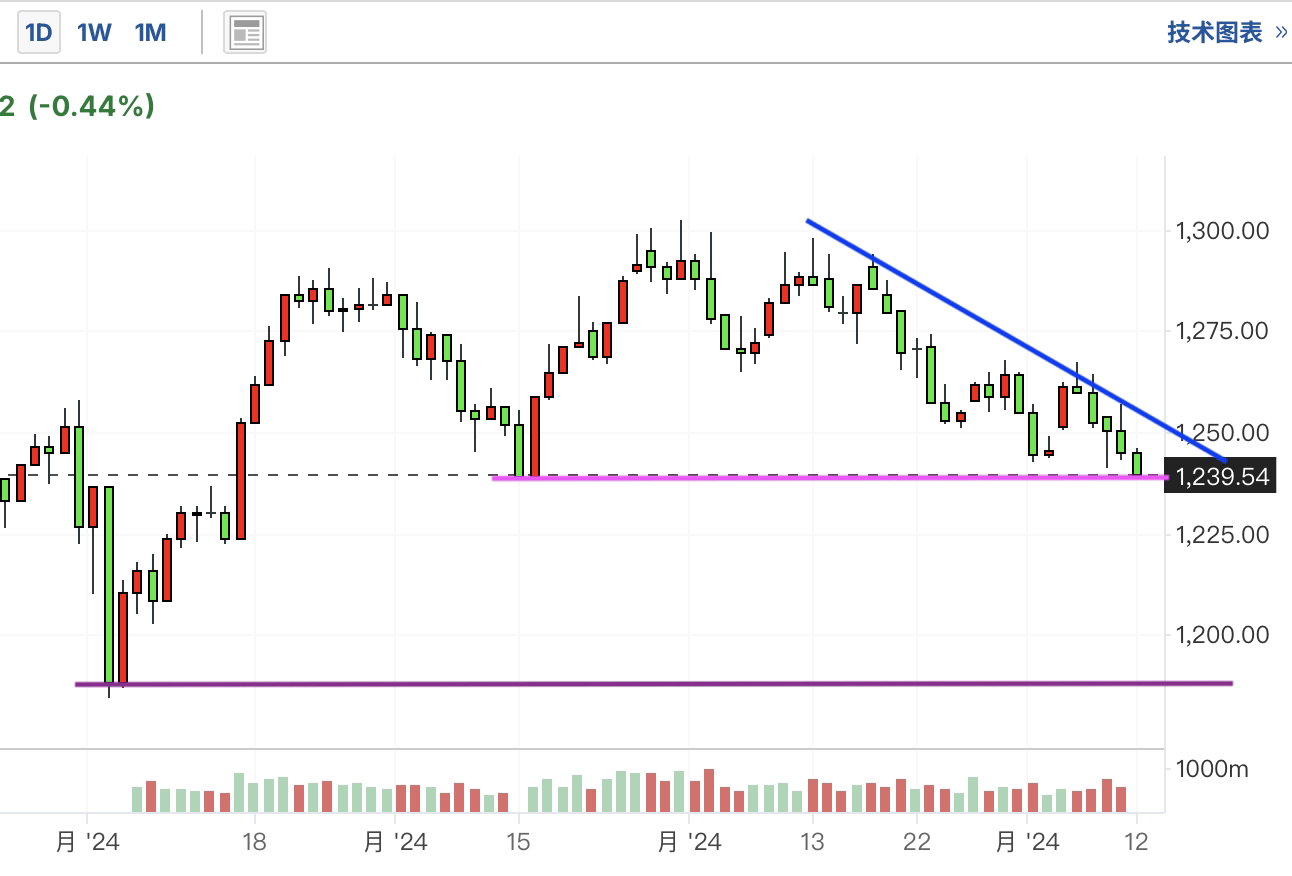
Task: Click the date label 18
Action: (254, 842)
